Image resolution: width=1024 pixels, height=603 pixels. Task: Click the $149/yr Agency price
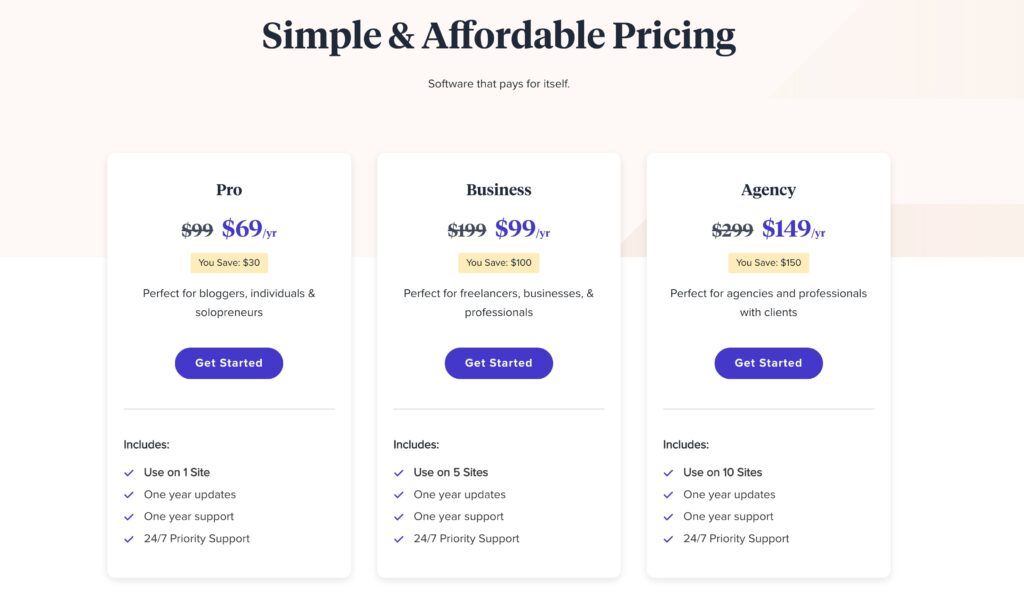[793, 229]
